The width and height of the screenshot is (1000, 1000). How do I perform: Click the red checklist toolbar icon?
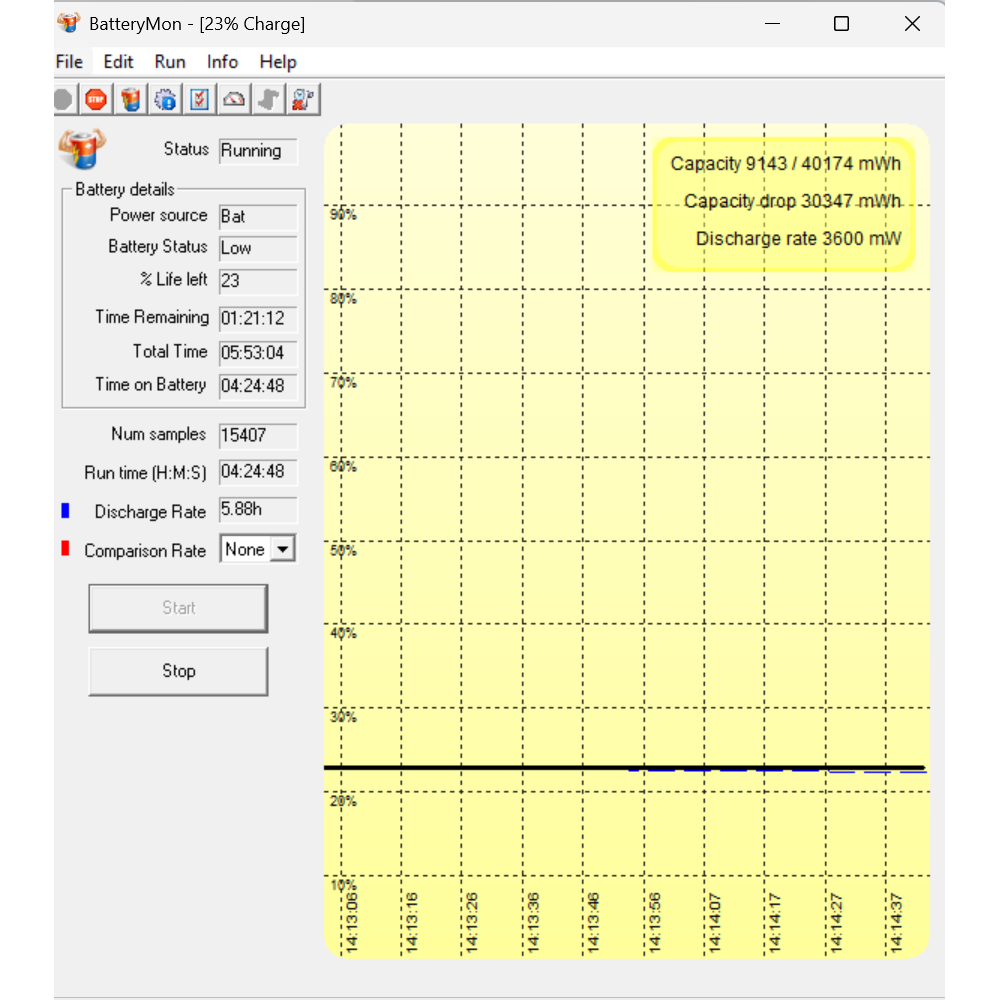199,99
